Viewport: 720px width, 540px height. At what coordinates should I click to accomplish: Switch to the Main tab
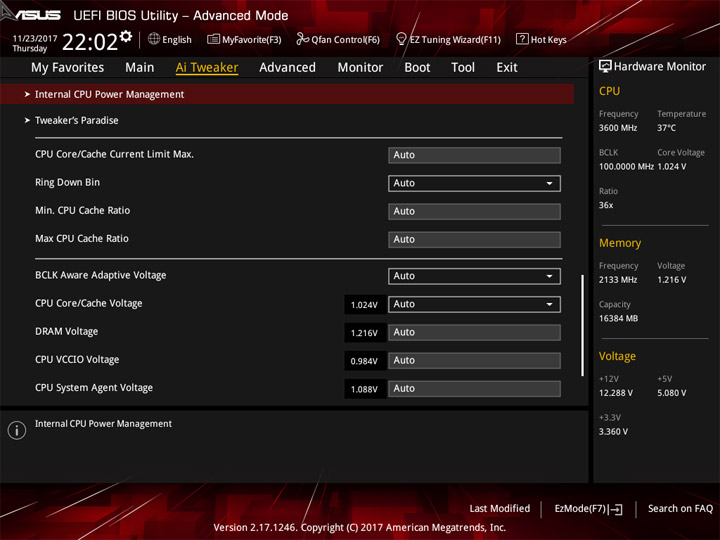tap(140, 68)
